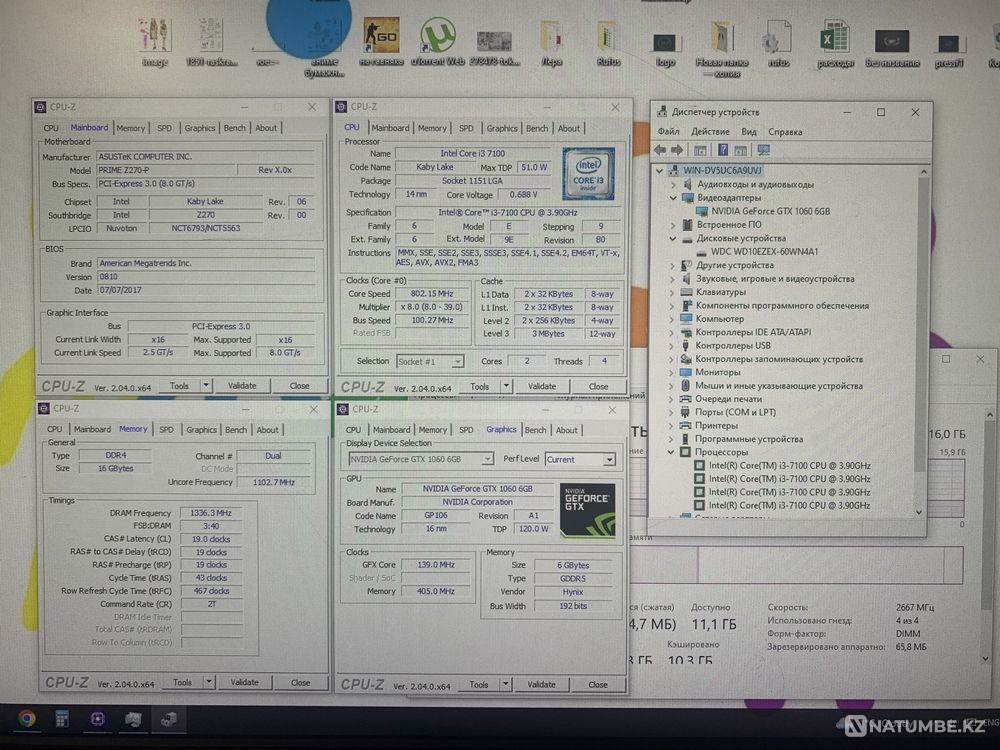Open Chrome from the taskbar

tap(26, 719)
